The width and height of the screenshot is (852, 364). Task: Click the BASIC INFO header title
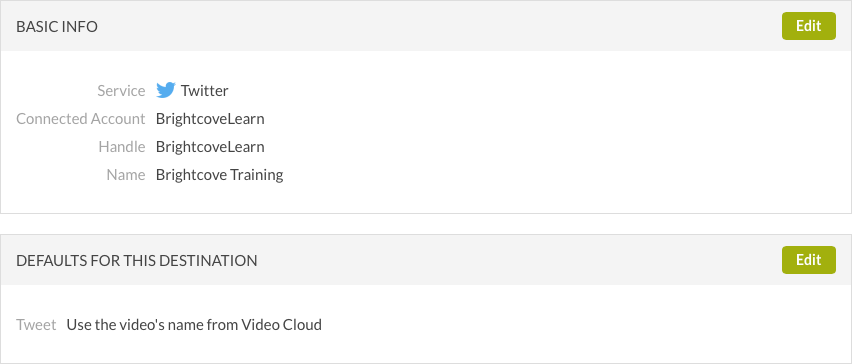(57, 27)
